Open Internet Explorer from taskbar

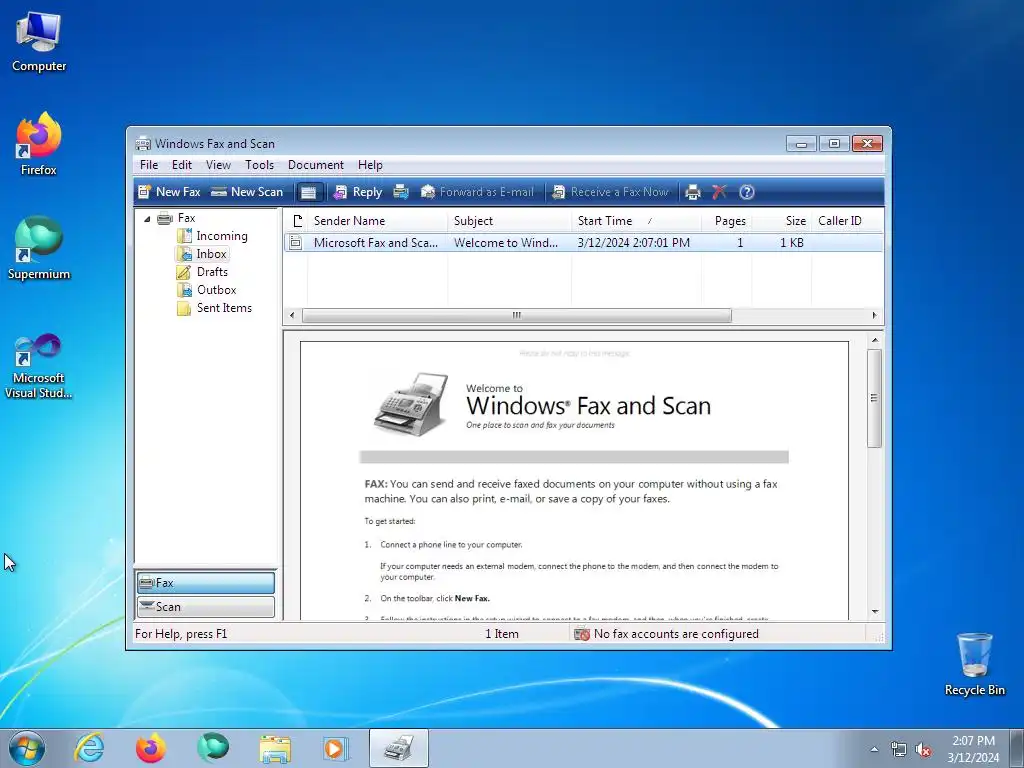click(88, 748)
